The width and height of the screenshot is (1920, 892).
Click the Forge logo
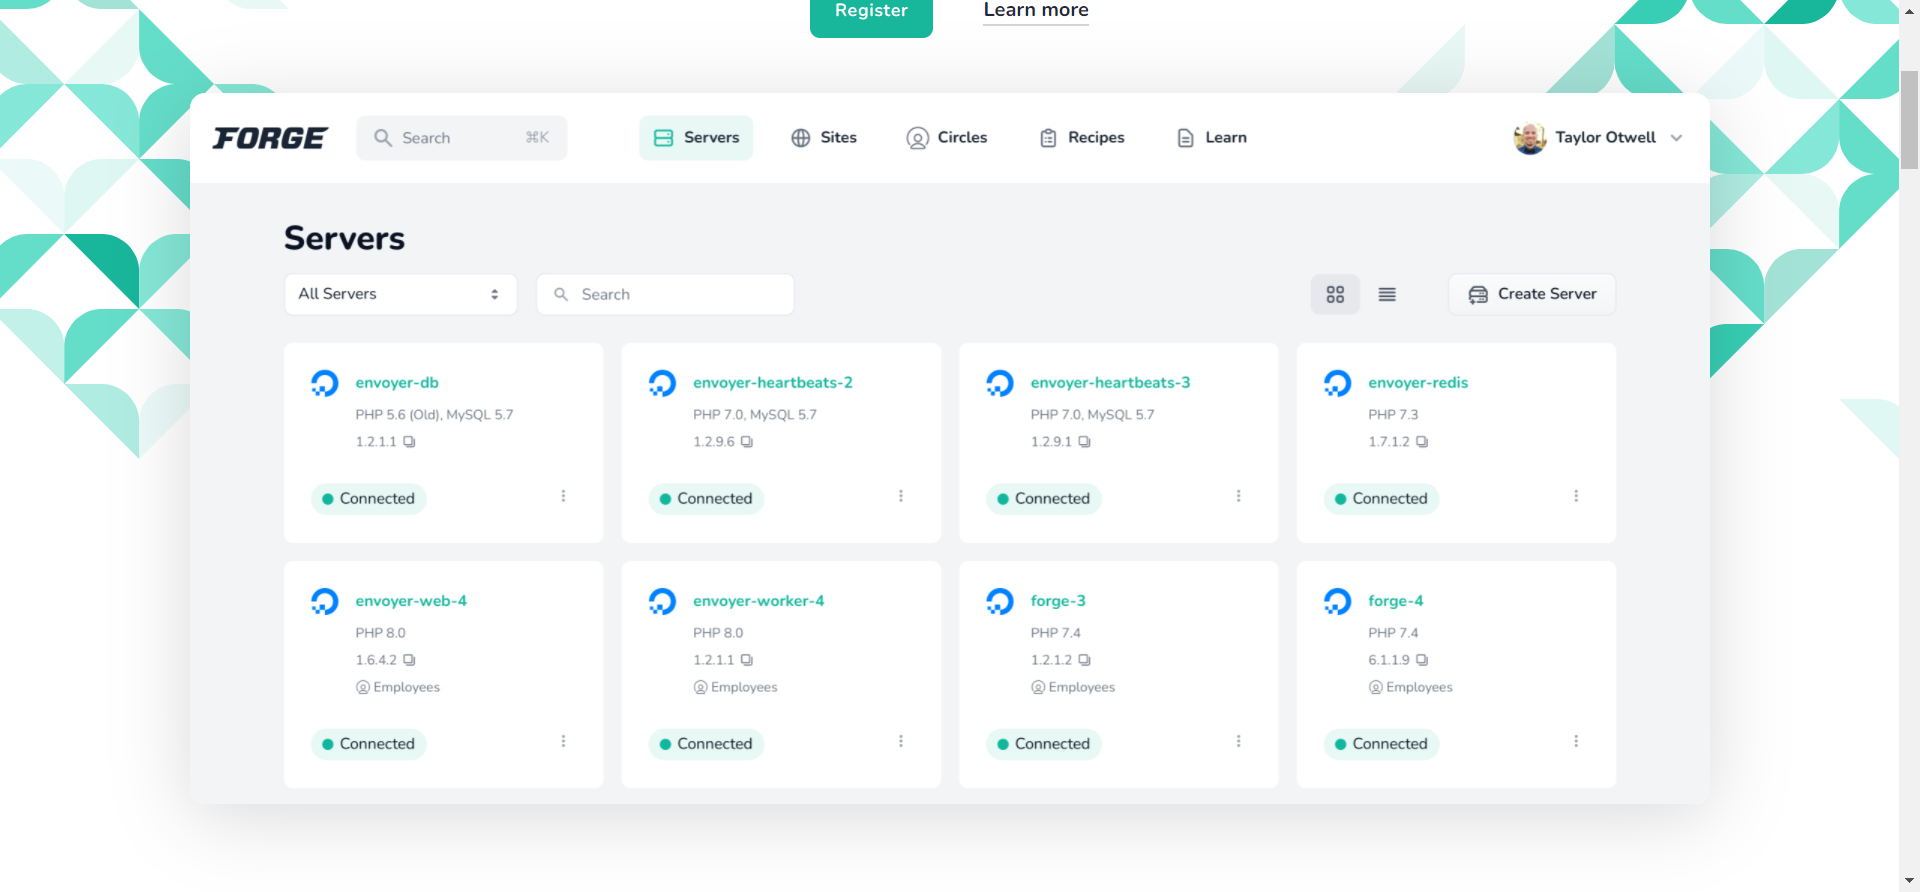[270, 138]
